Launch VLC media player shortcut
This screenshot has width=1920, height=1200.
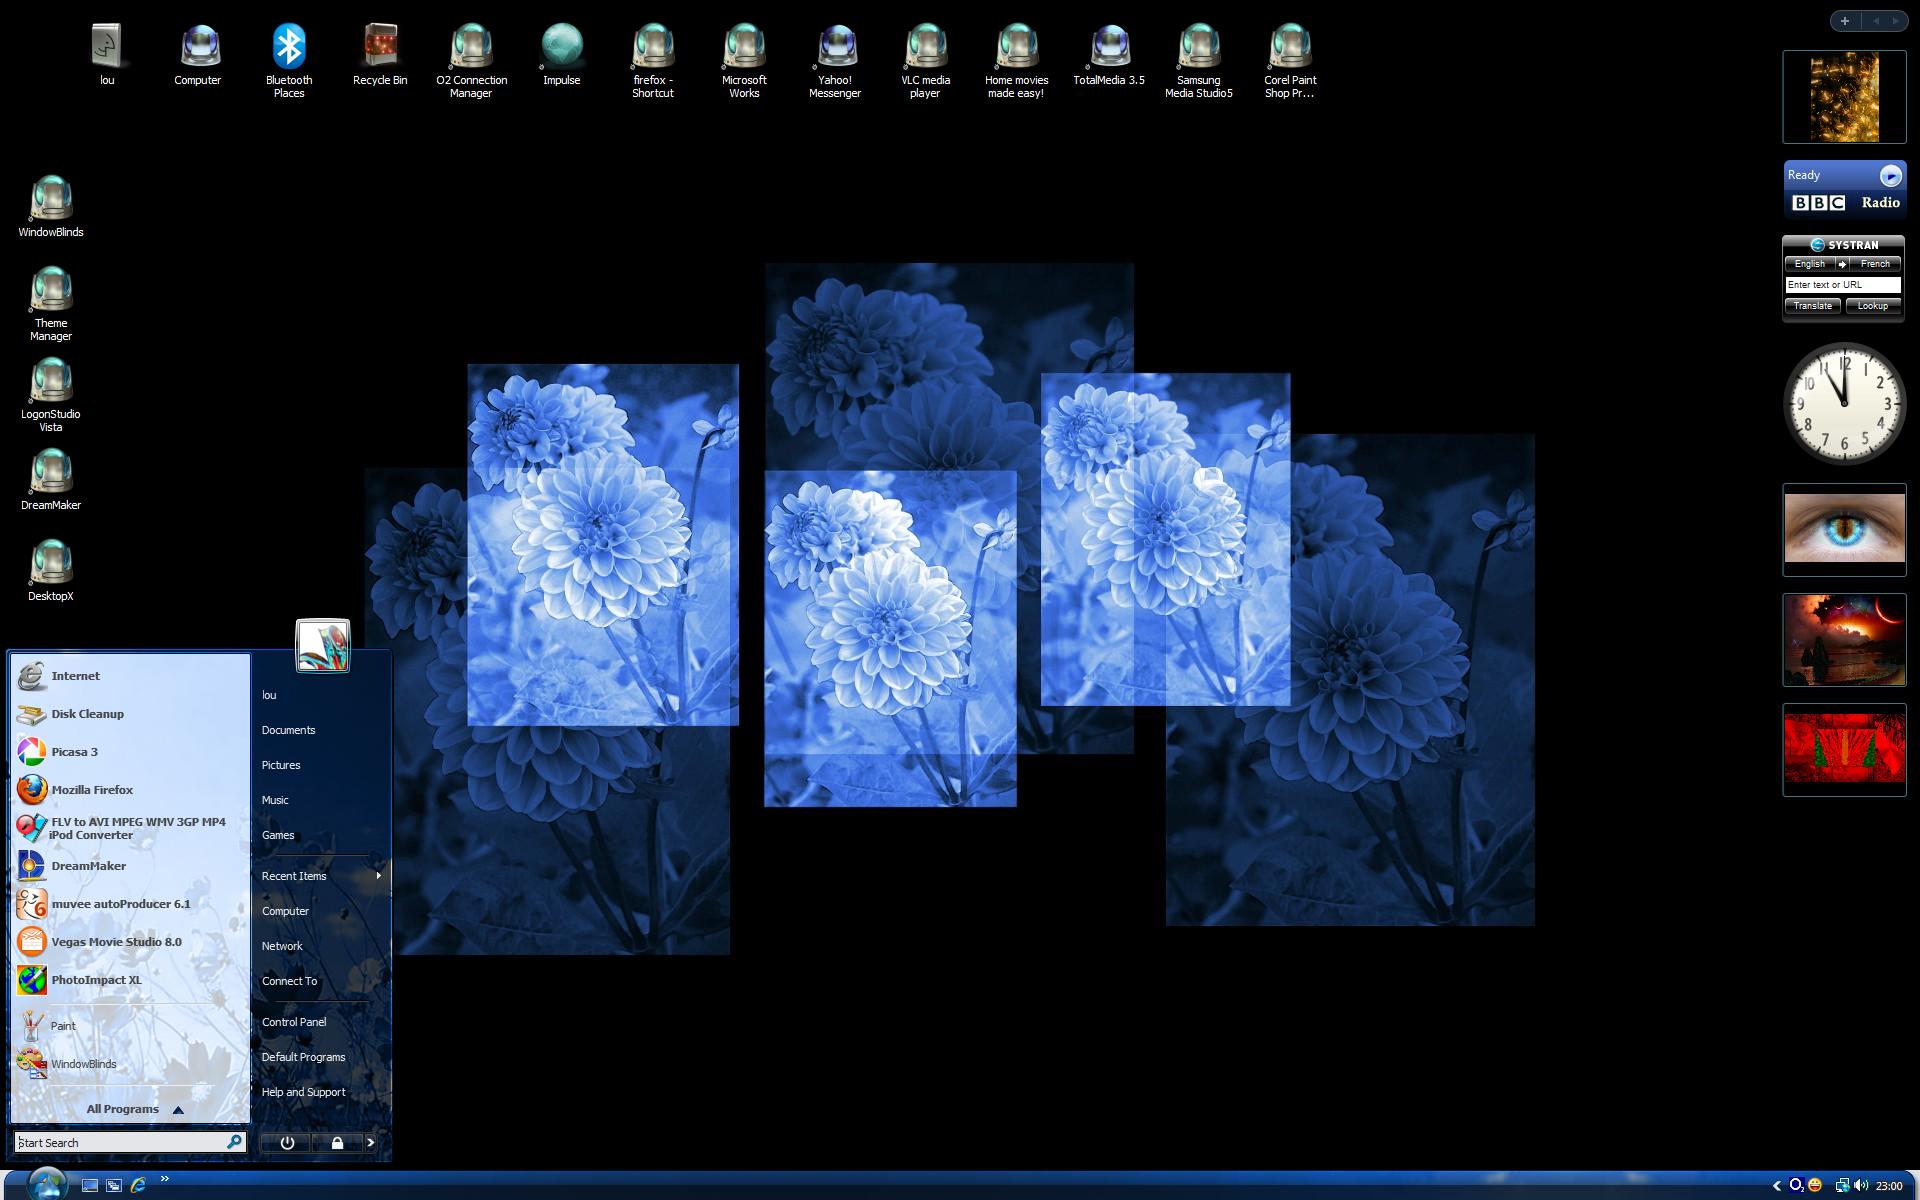925,60
